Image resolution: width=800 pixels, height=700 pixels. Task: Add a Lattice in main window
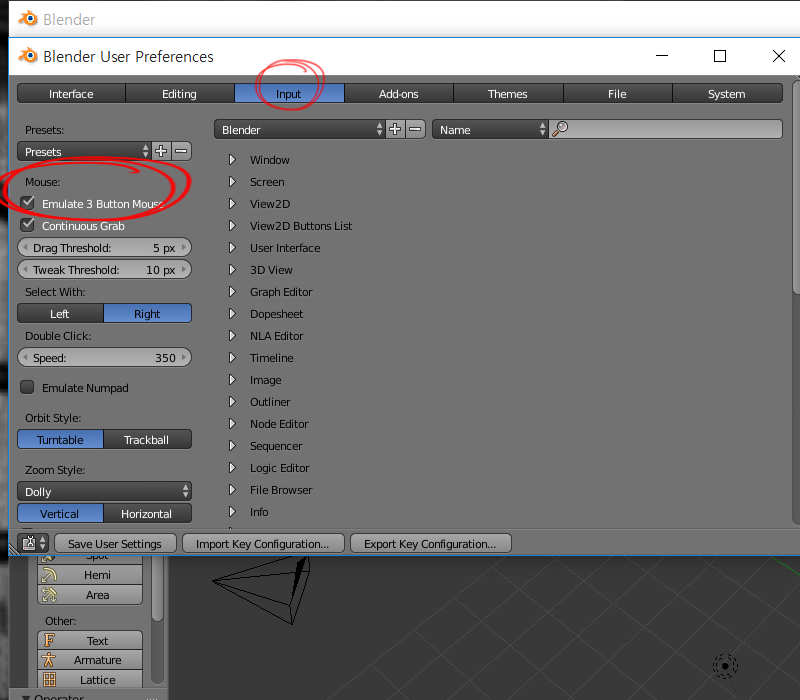pyautogui.click(x=90, y=680)
